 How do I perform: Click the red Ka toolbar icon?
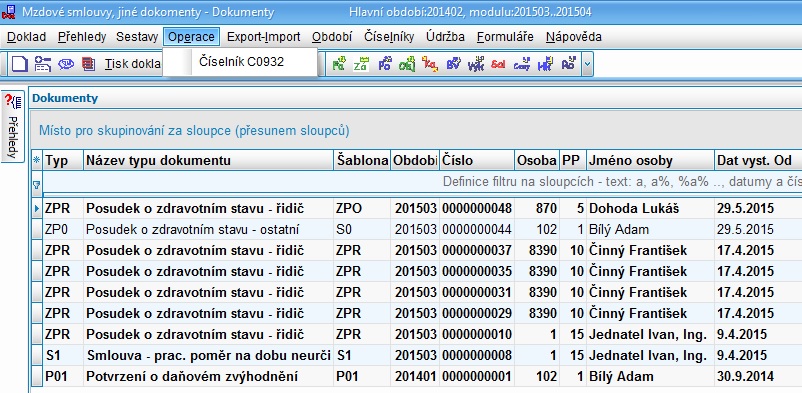pos(430,64)
